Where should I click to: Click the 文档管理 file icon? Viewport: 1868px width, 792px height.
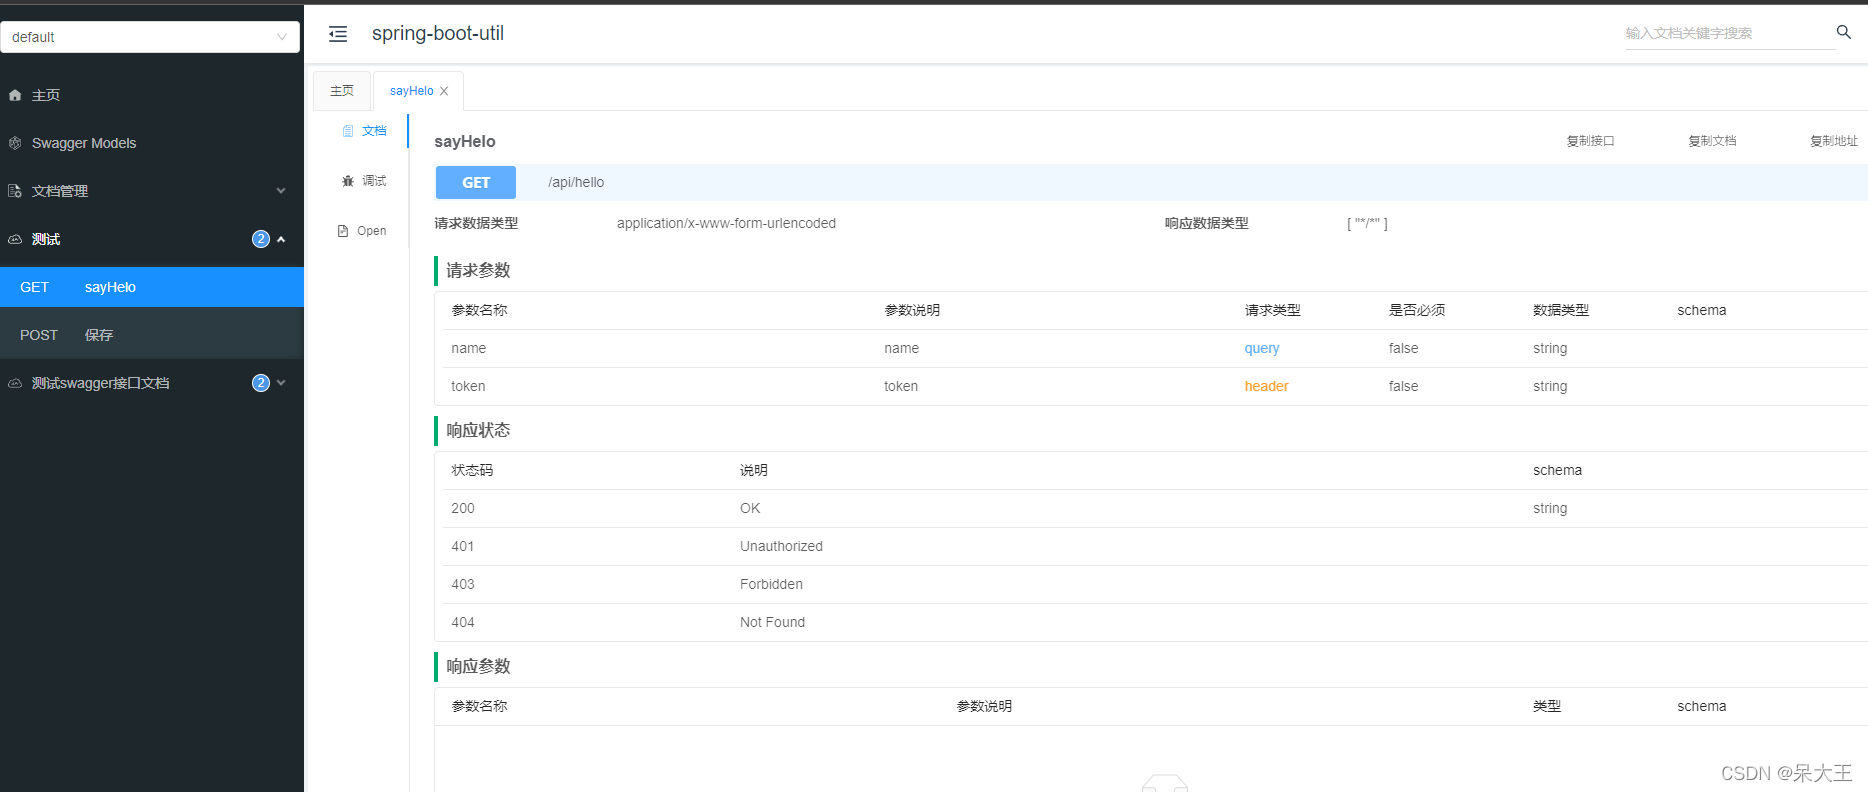[x=15, y=191]
